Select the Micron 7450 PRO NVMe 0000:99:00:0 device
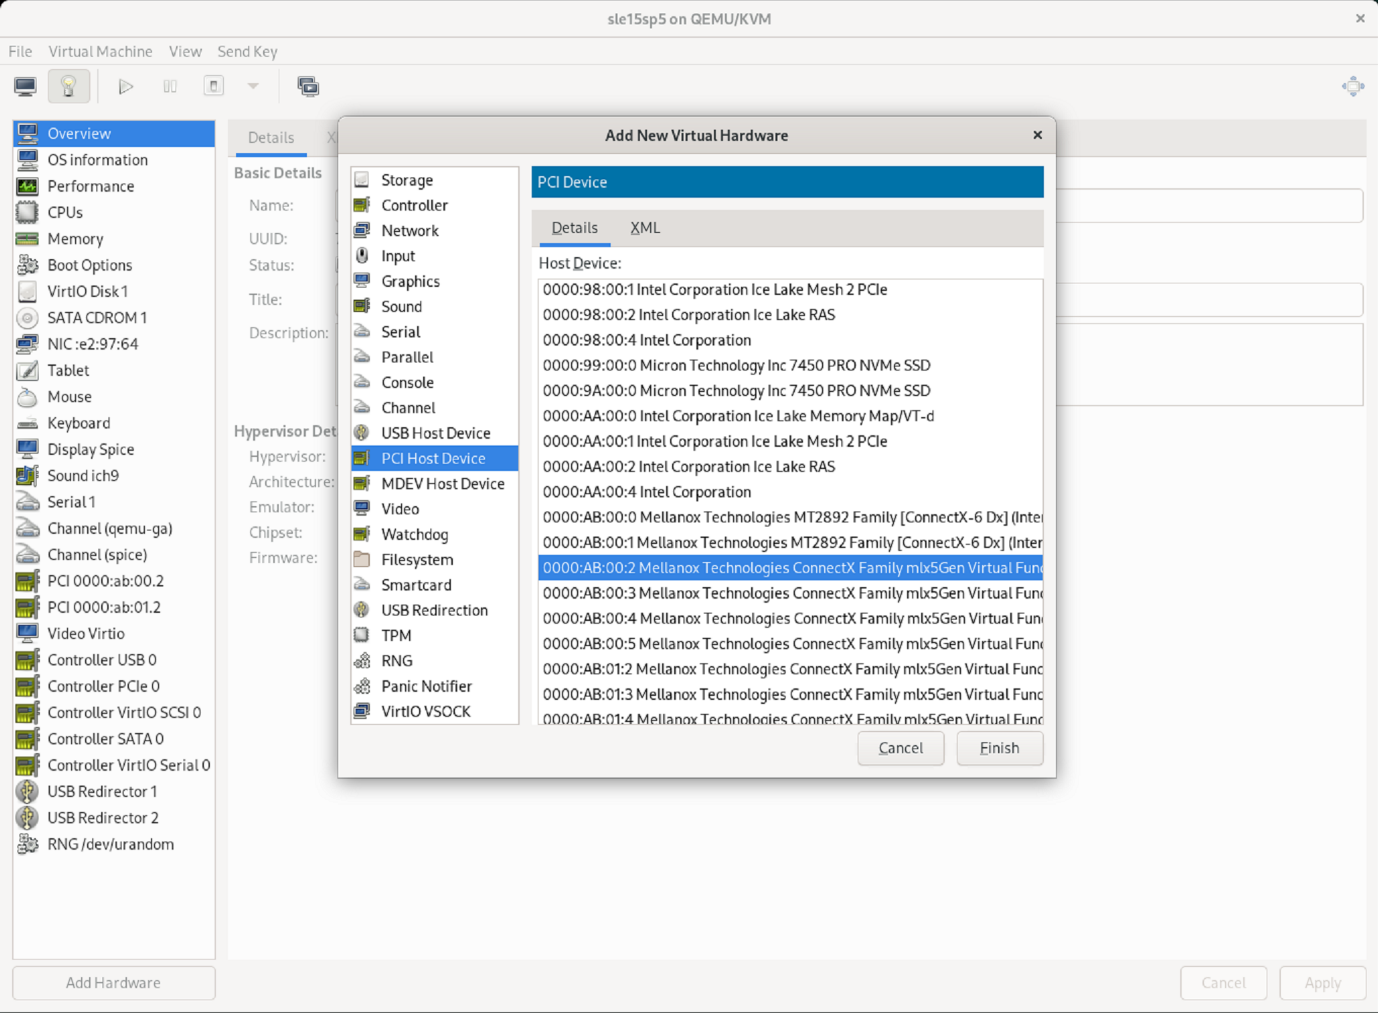 pos(737,365)
